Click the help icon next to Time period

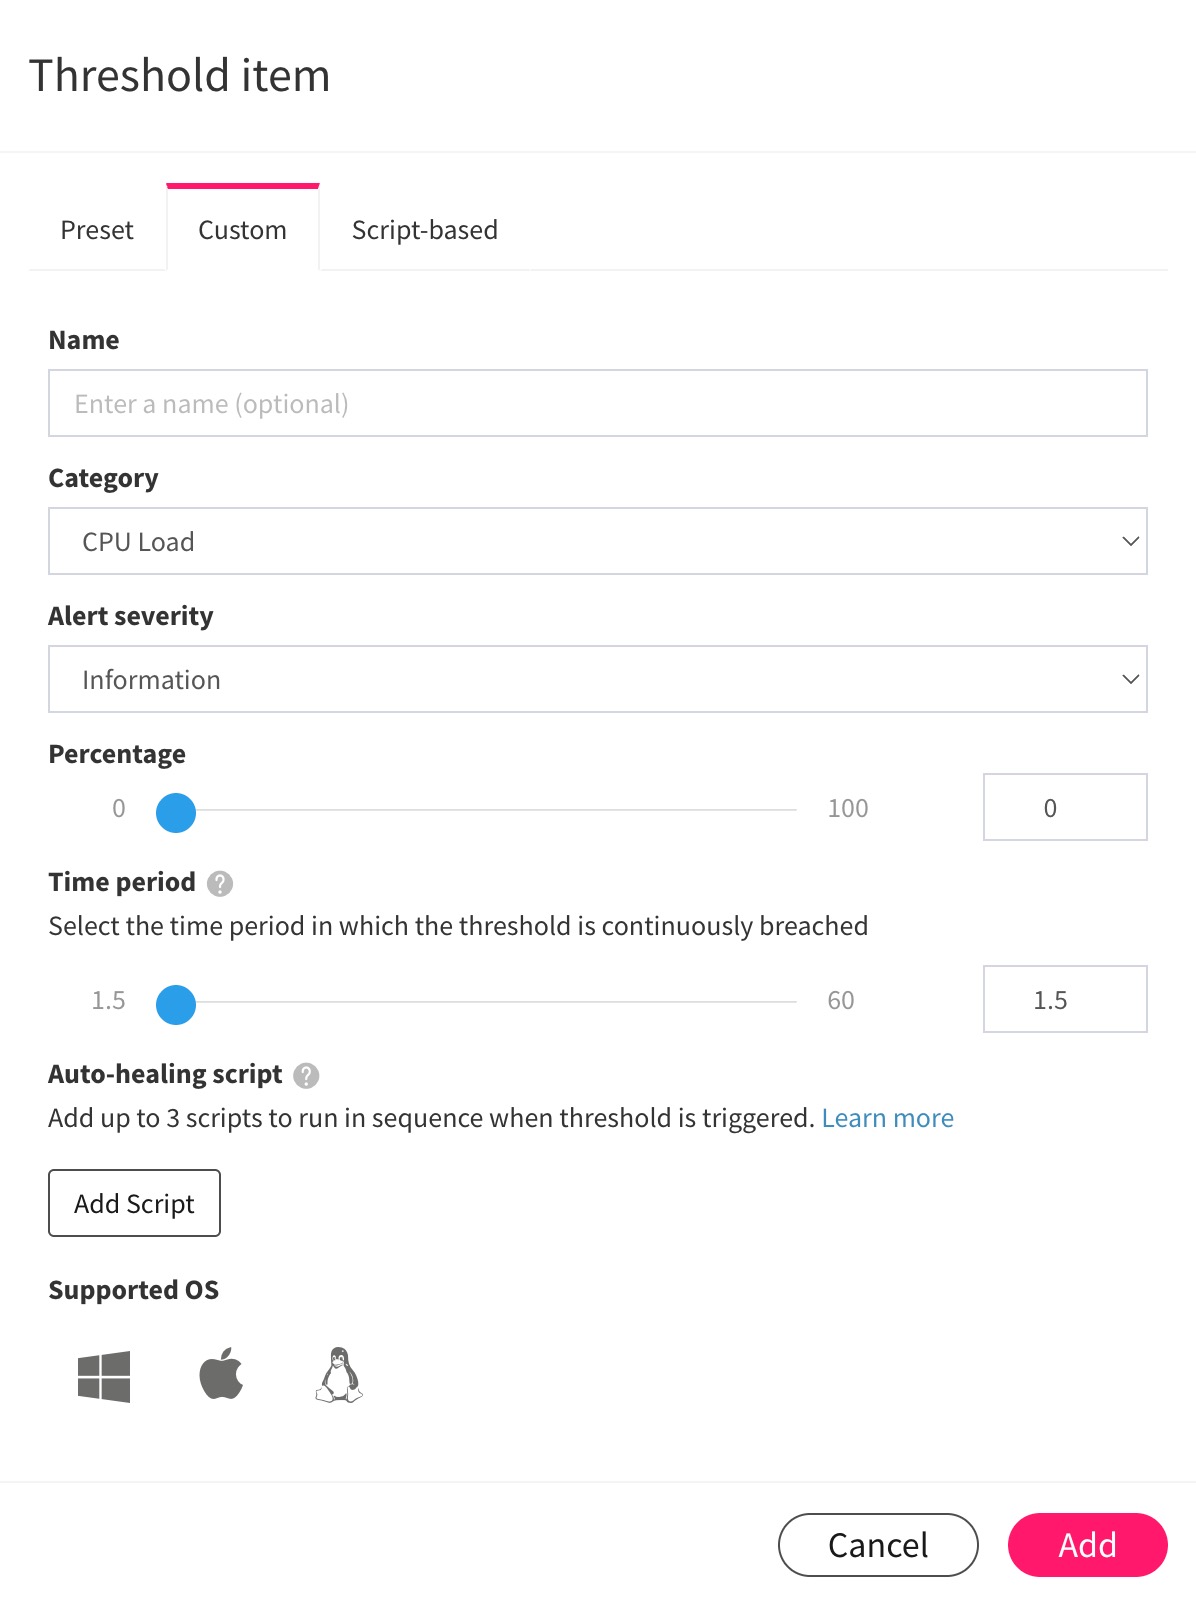coord(222,884)
